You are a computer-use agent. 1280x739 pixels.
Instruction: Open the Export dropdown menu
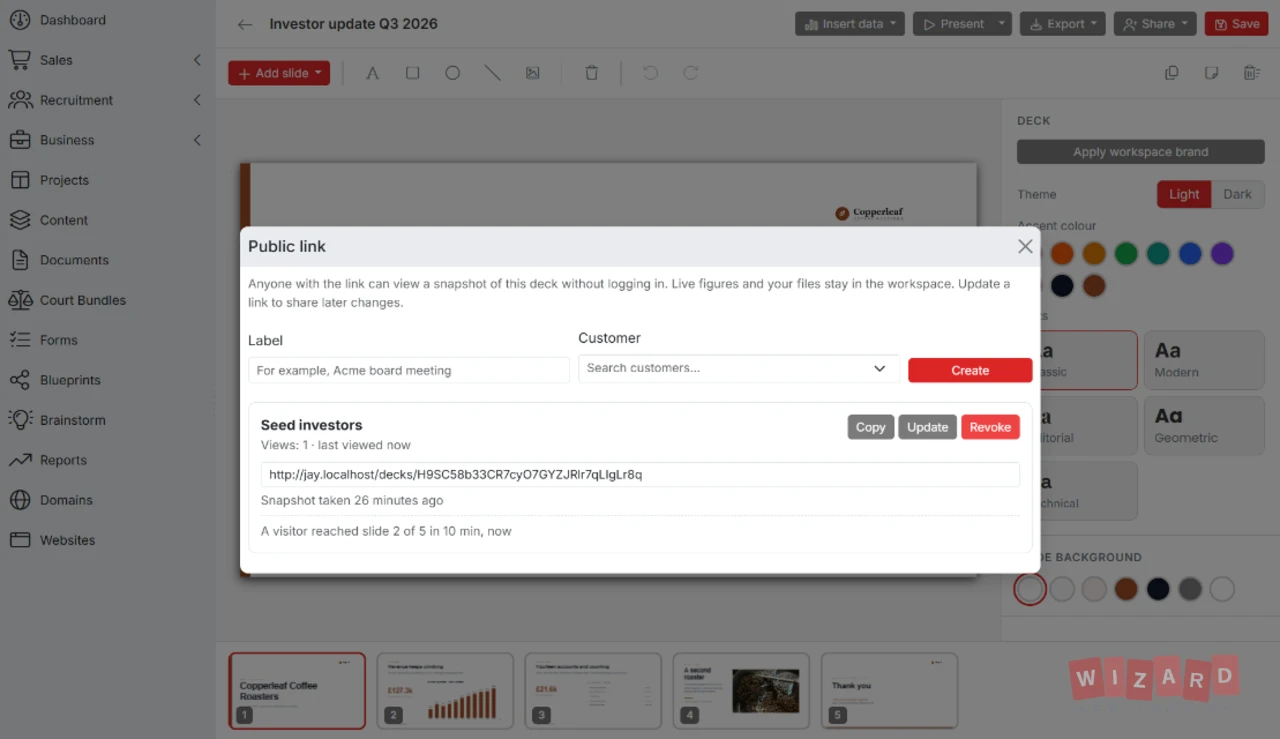click(x=1062, y=24)
